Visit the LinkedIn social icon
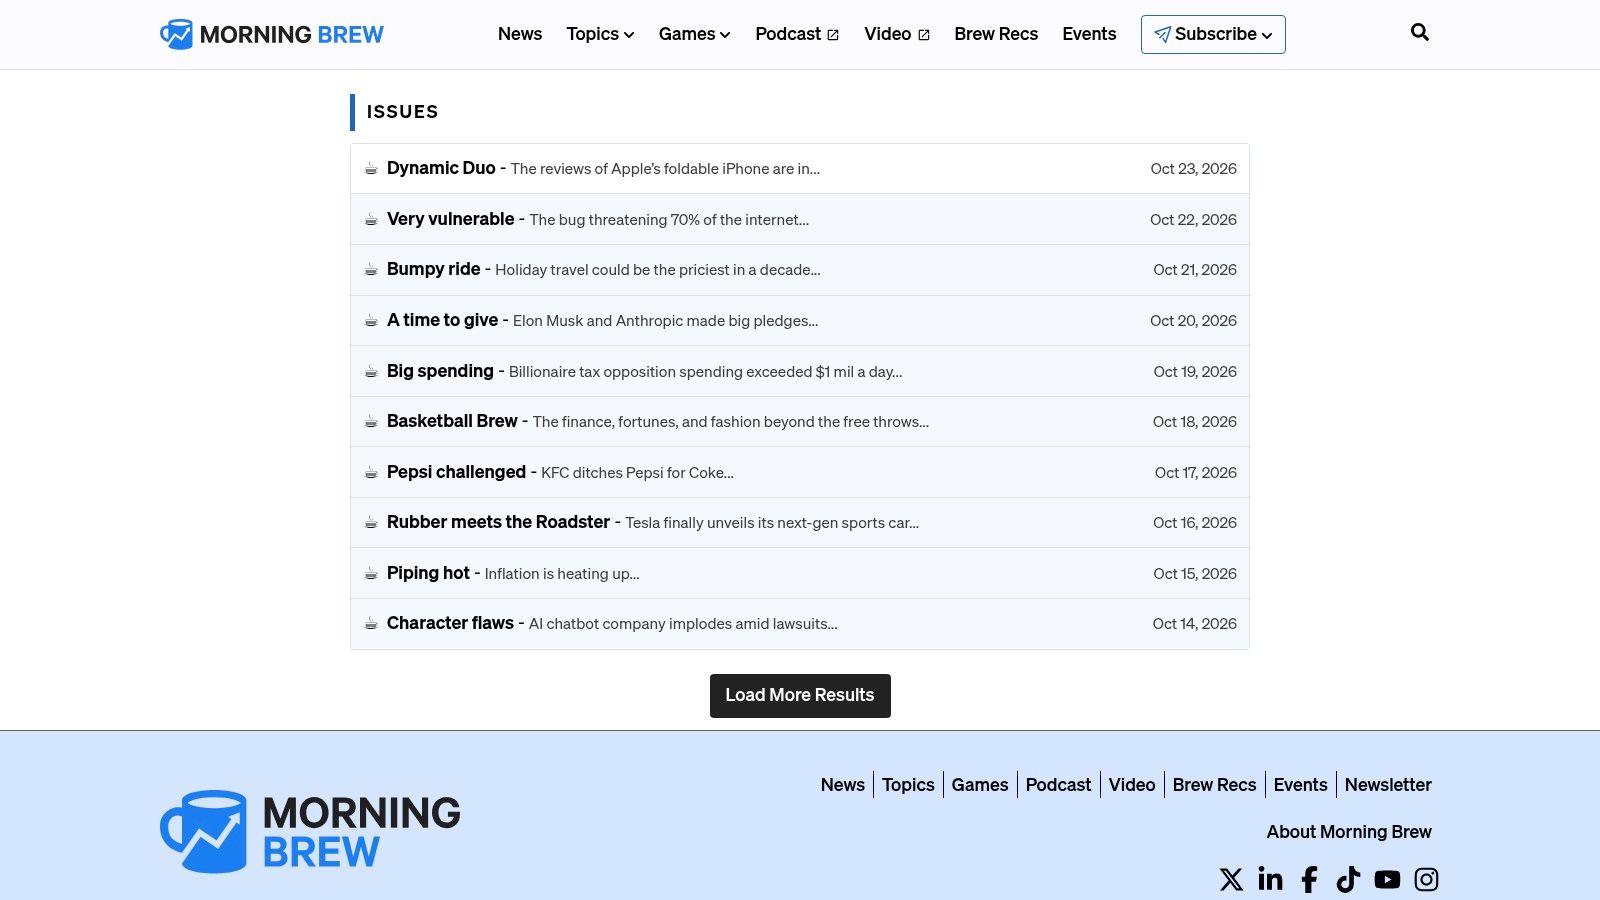Screen dimensions: 1600x900 pyautogui.click(x=1270, y=879)
